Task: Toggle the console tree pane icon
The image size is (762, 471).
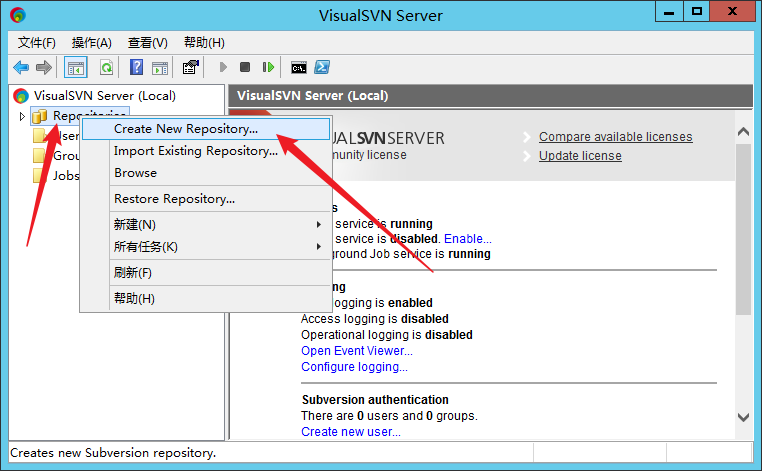Action: [x=76, y=68]
